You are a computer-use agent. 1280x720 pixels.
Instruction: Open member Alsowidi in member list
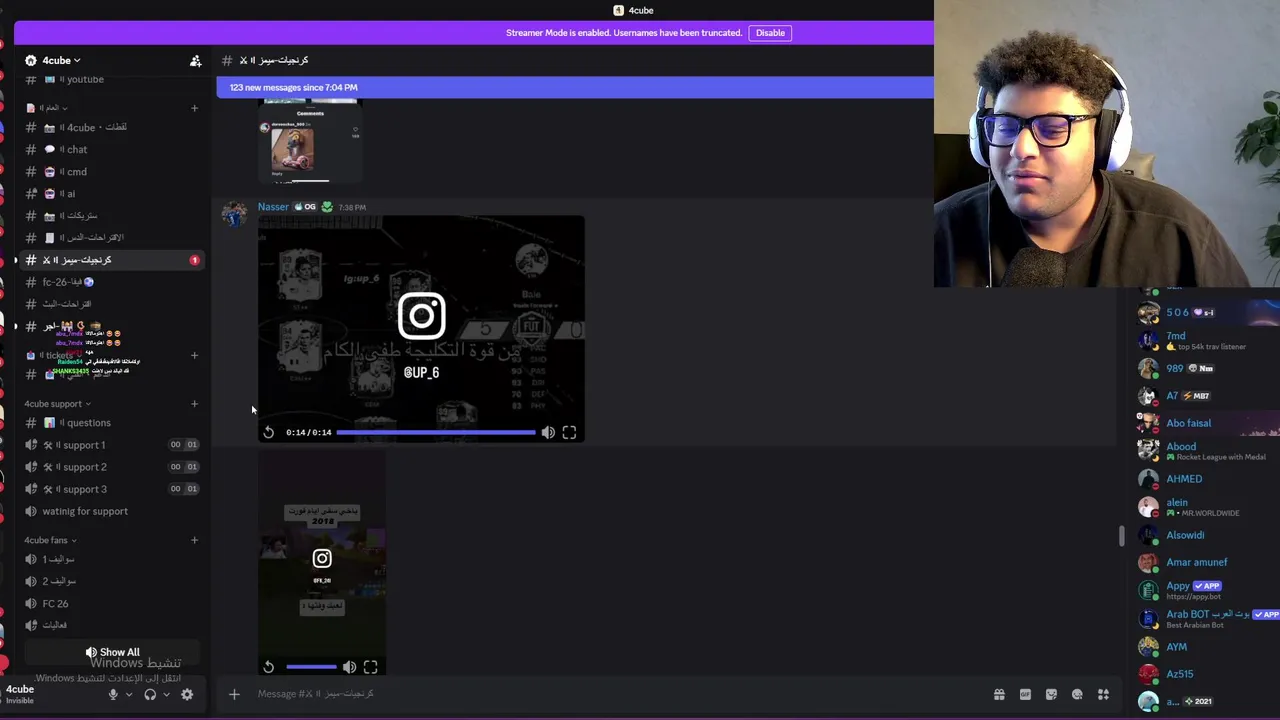point(1205,535)
